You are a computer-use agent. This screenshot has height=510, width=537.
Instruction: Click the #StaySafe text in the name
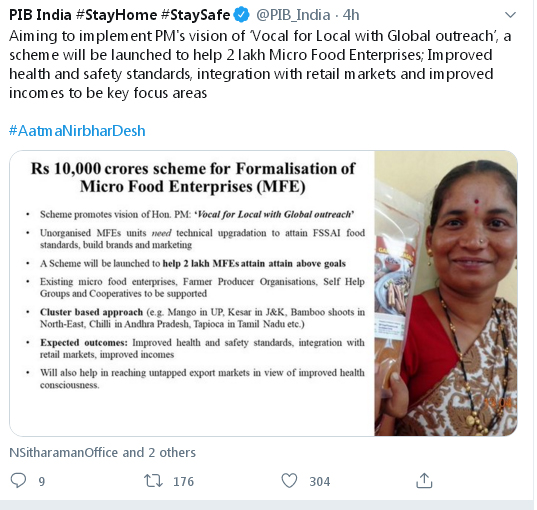196,15
